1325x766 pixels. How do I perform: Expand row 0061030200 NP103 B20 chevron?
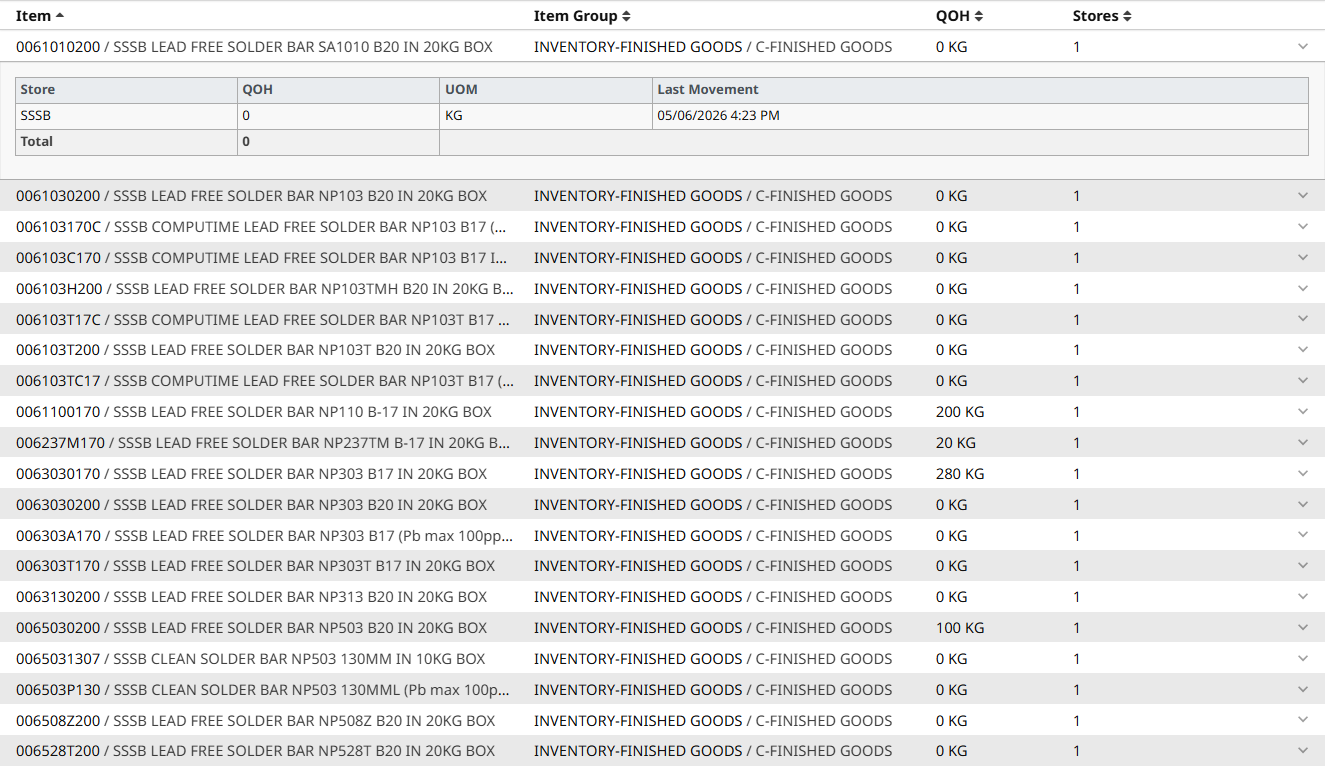click(x=1302, y=196)
